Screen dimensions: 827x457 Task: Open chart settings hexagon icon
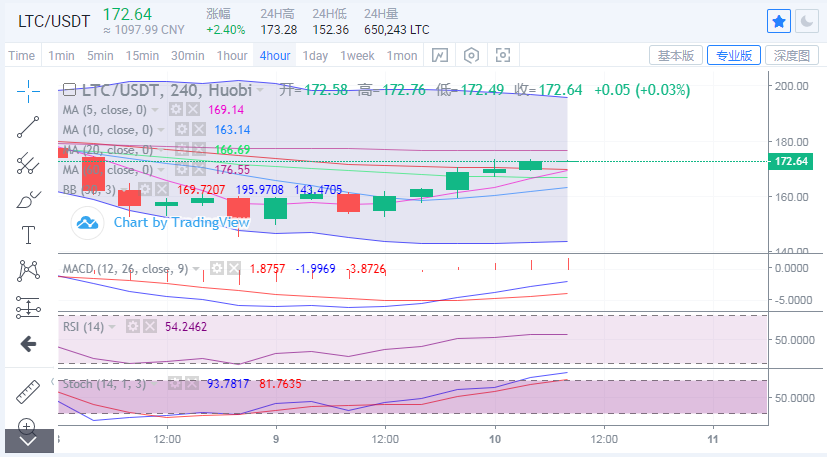click(x=472, y=55)
